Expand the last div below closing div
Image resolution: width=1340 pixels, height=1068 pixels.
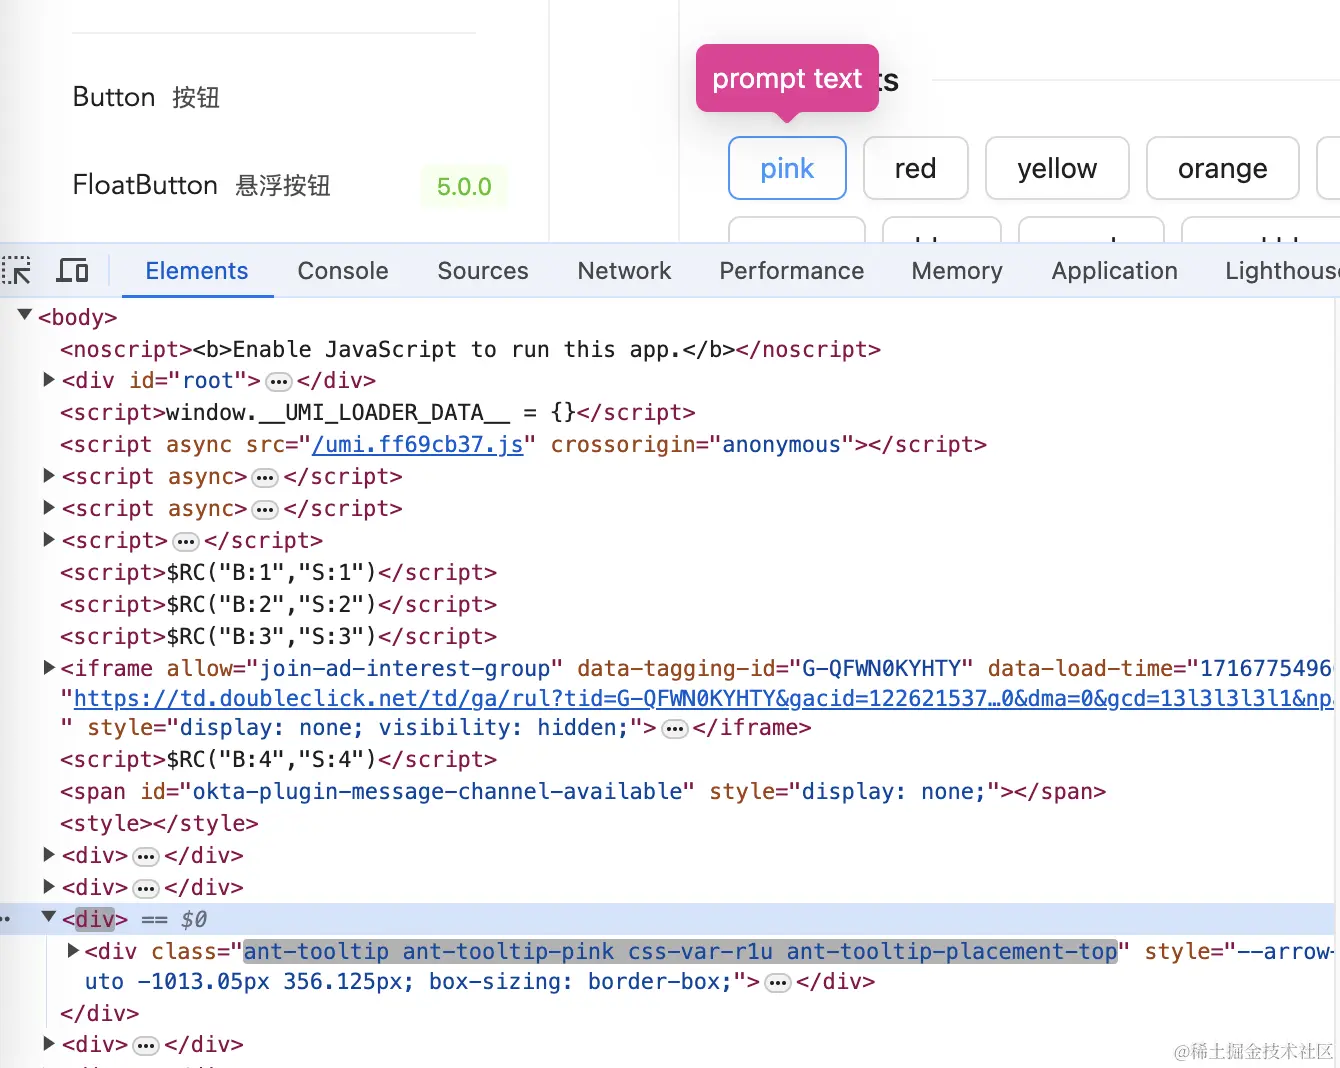click(x=49, y=1044)
